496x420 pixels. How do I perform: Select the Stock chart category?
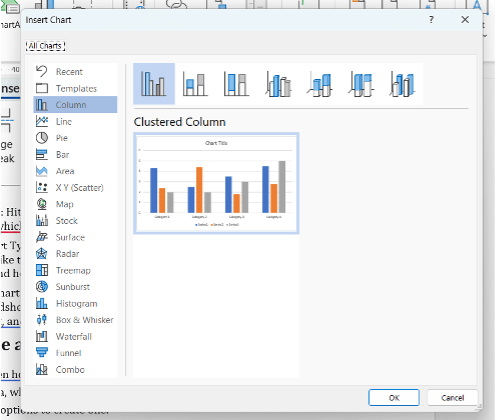(x=75, y=221)
